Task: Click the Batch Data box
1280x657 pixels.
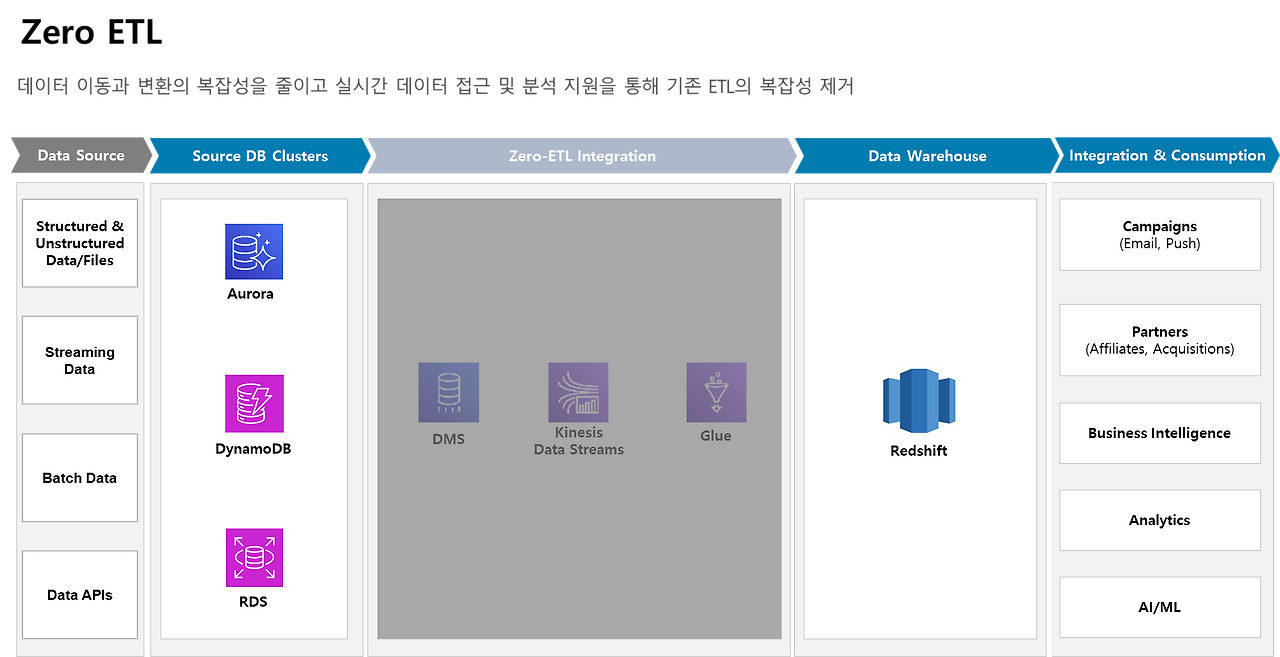Action: (80, 478)
